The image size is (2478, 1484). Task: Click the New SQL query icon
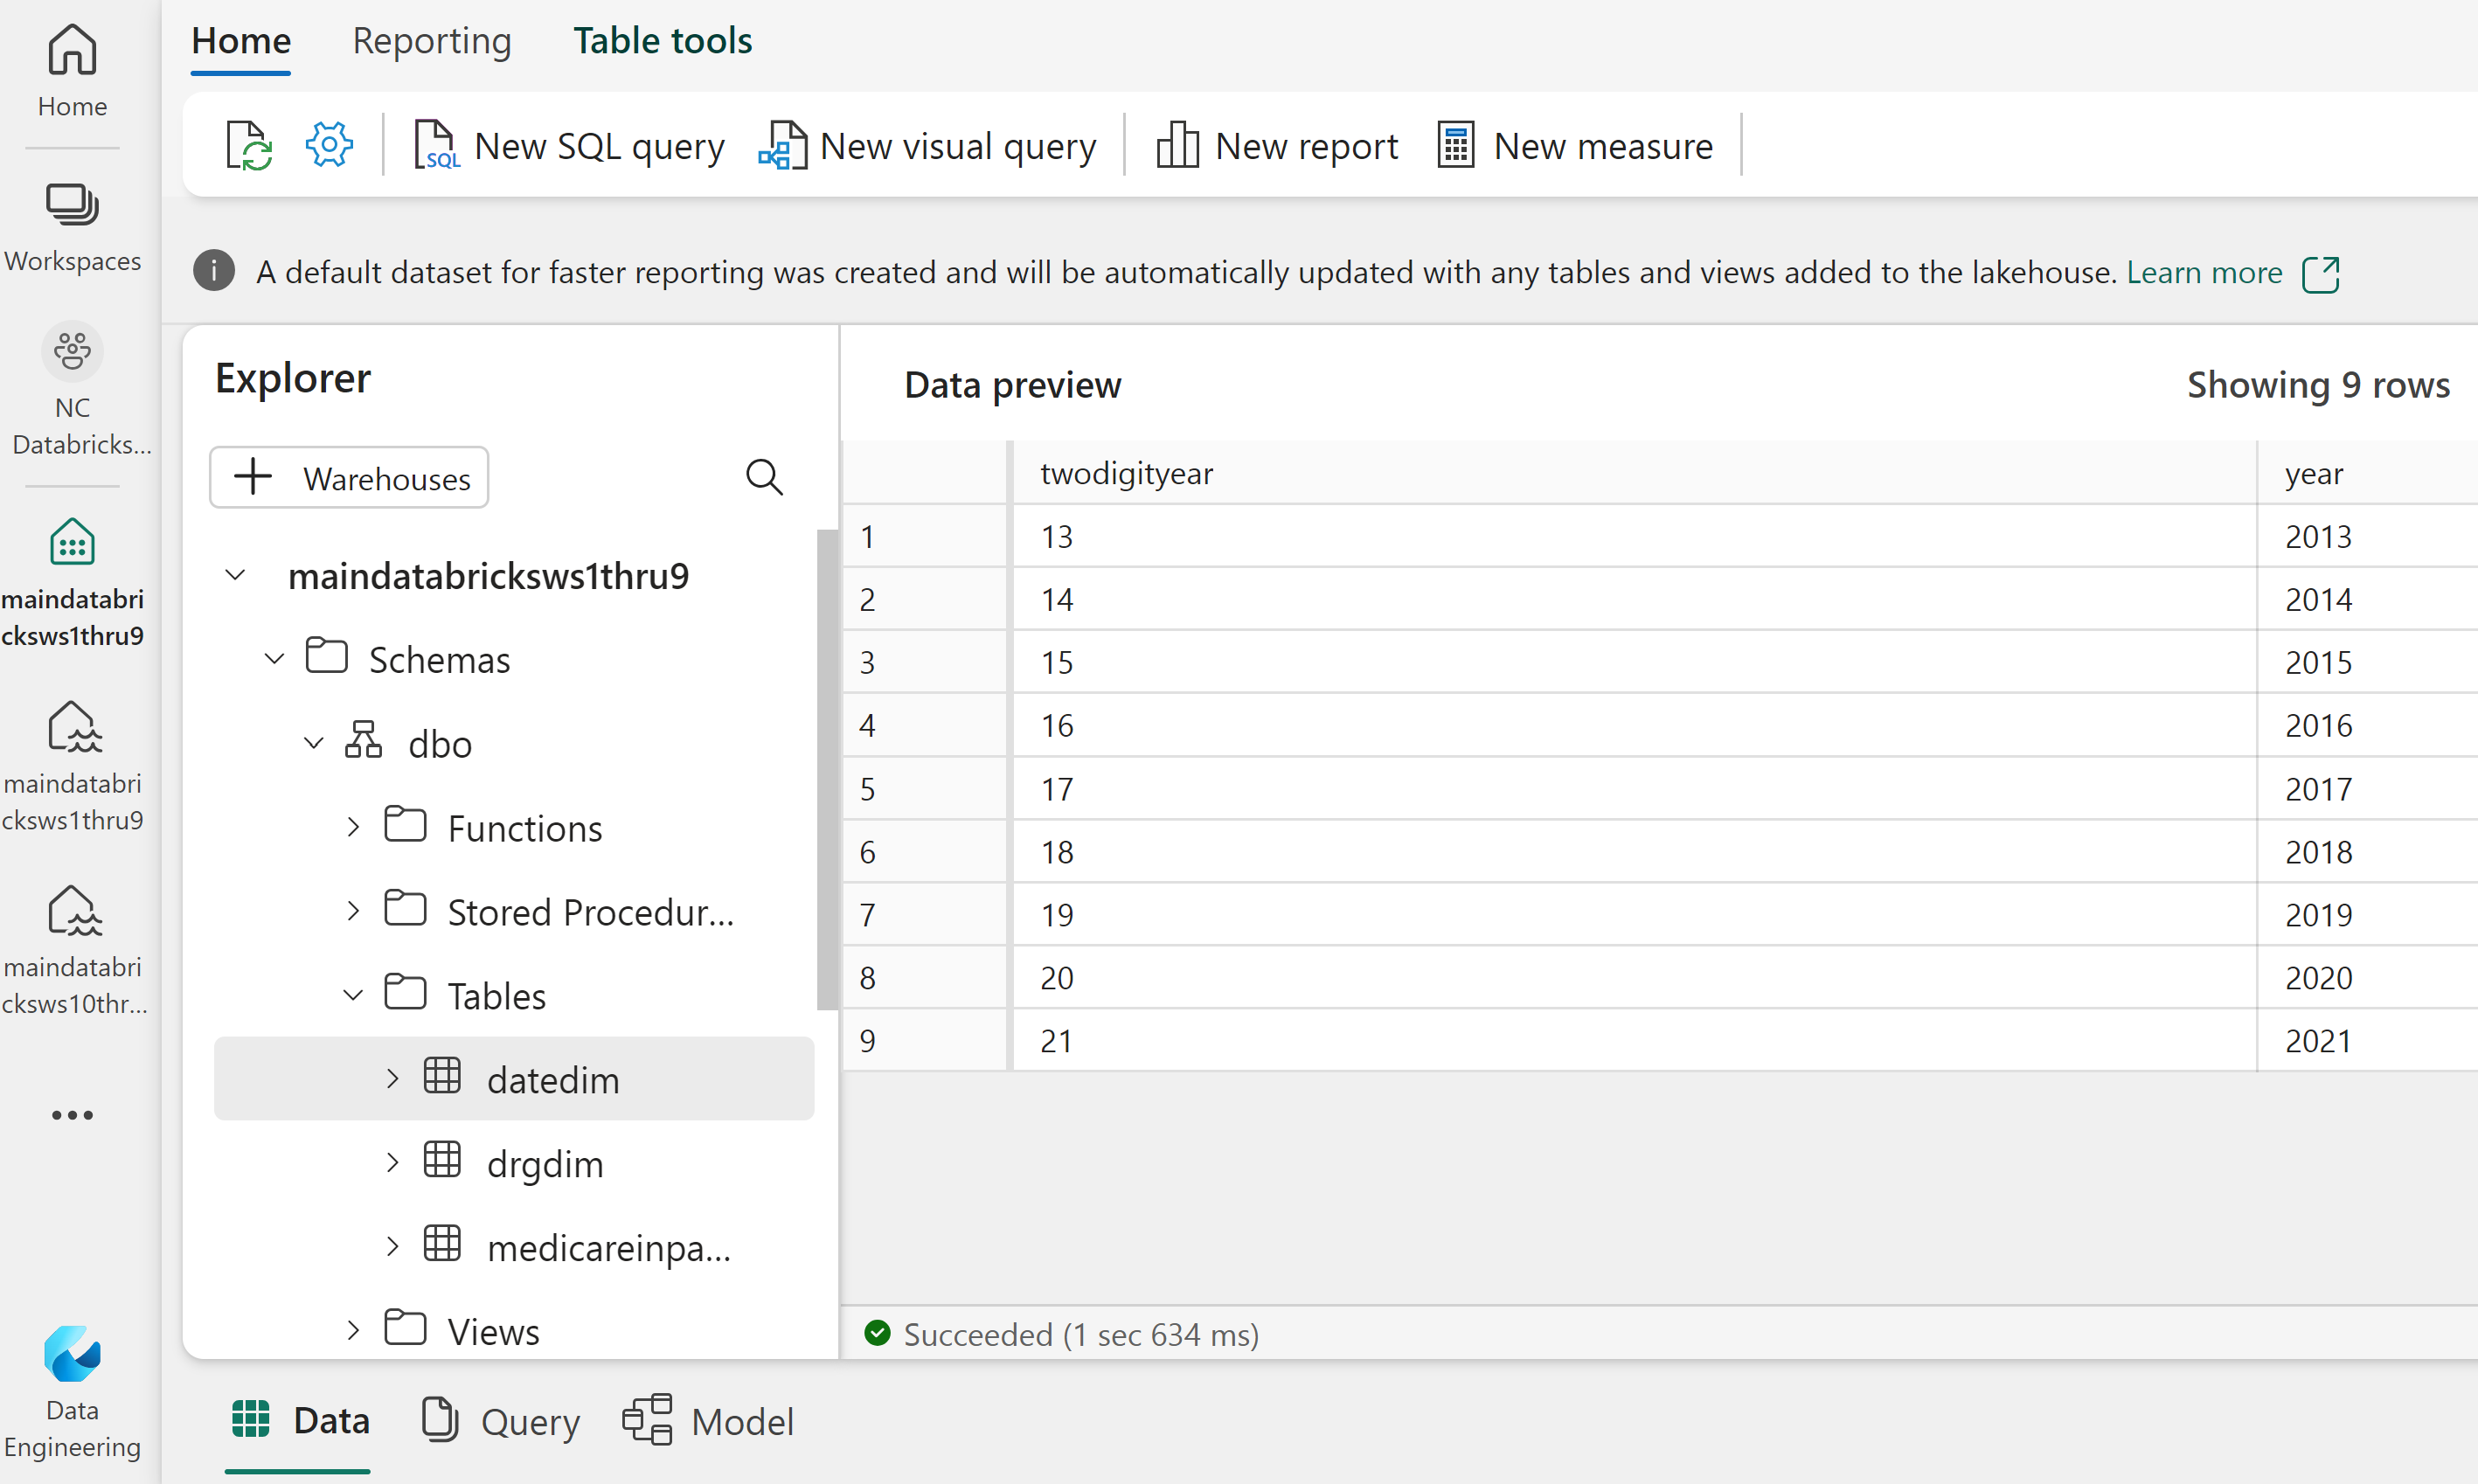[436, 146]
